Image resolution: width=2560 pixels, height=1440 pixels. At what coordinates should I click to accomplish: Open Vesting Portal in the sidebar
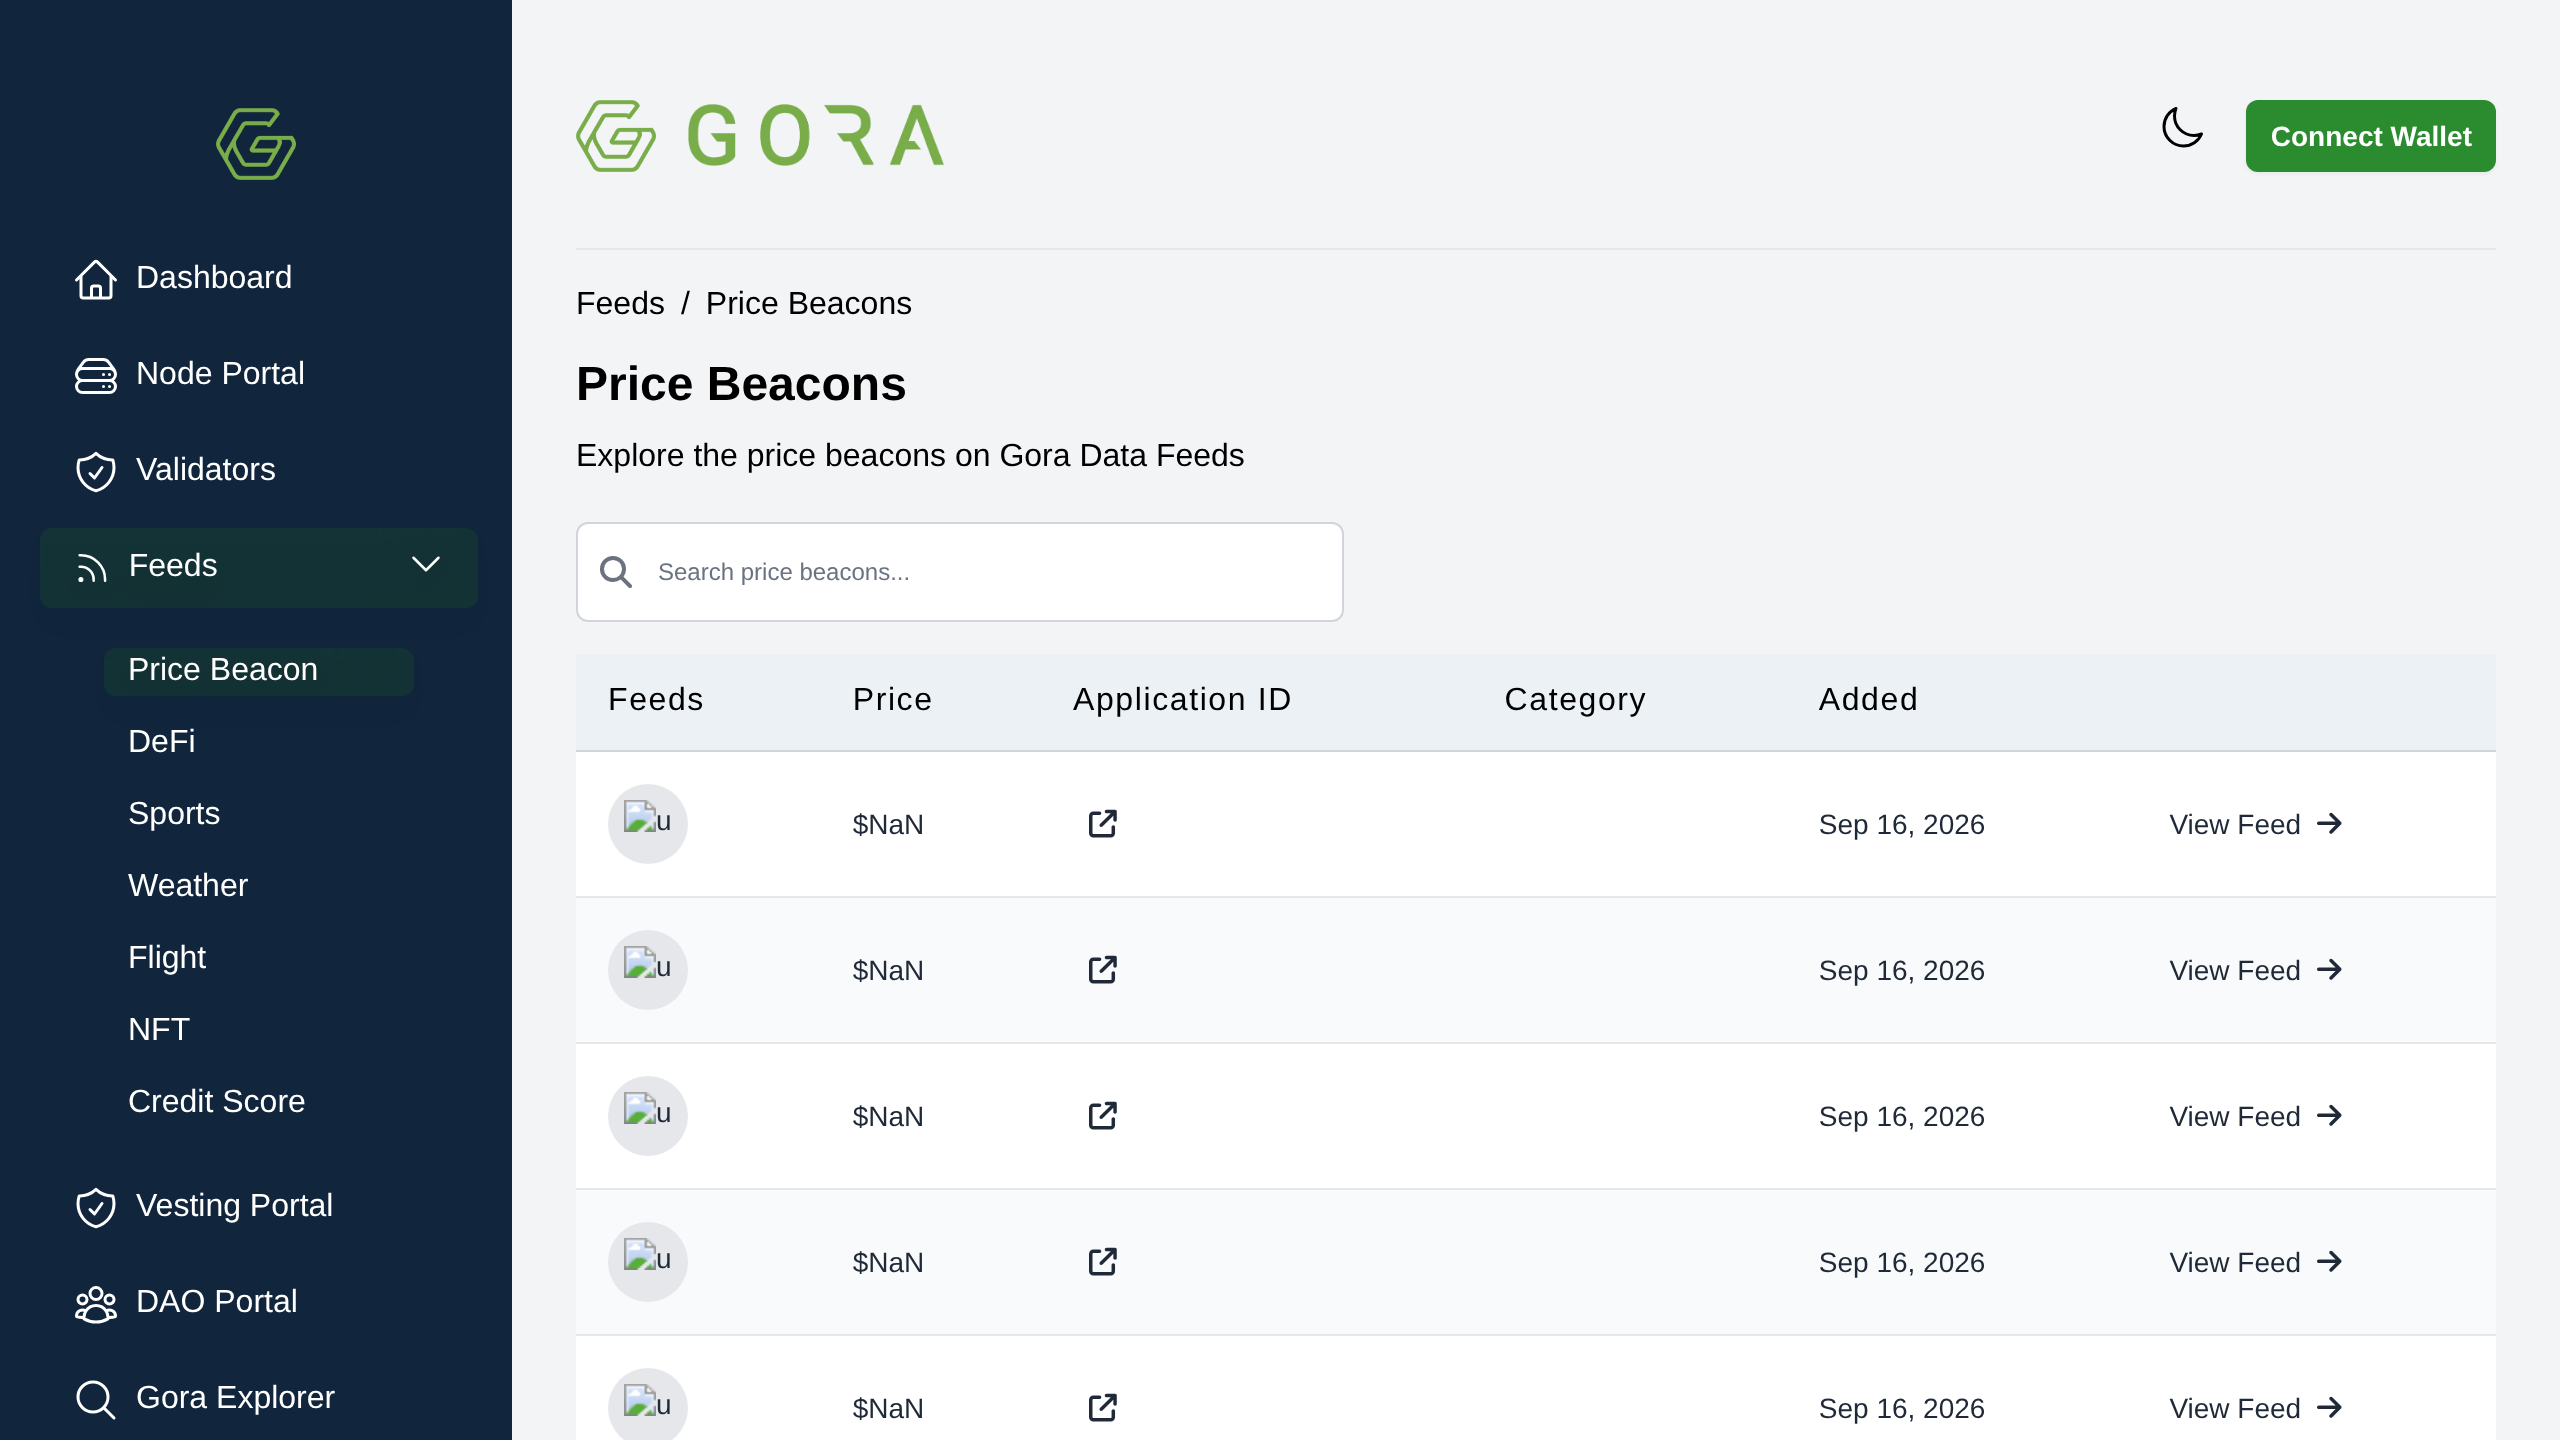click(x=234, y=1205)
